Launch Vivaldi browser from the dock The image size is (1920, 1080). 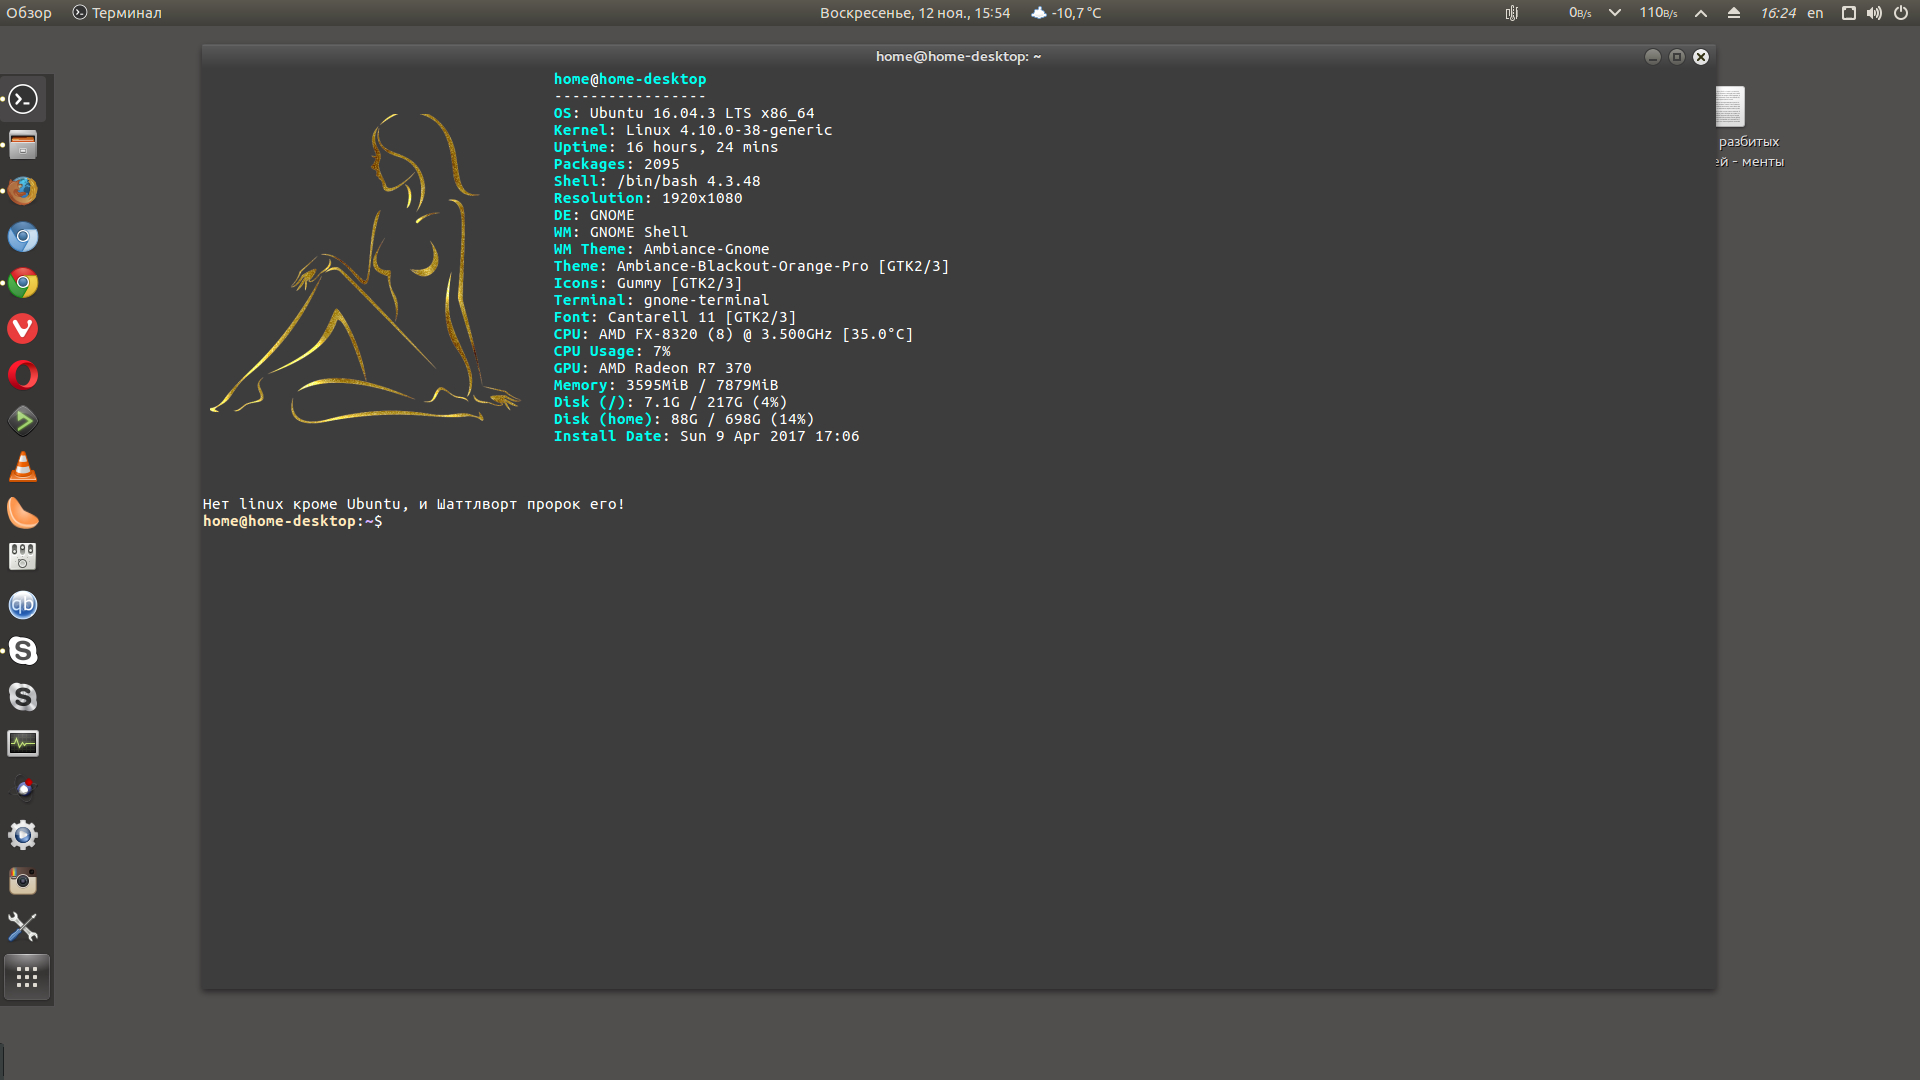tap(23, 328)
